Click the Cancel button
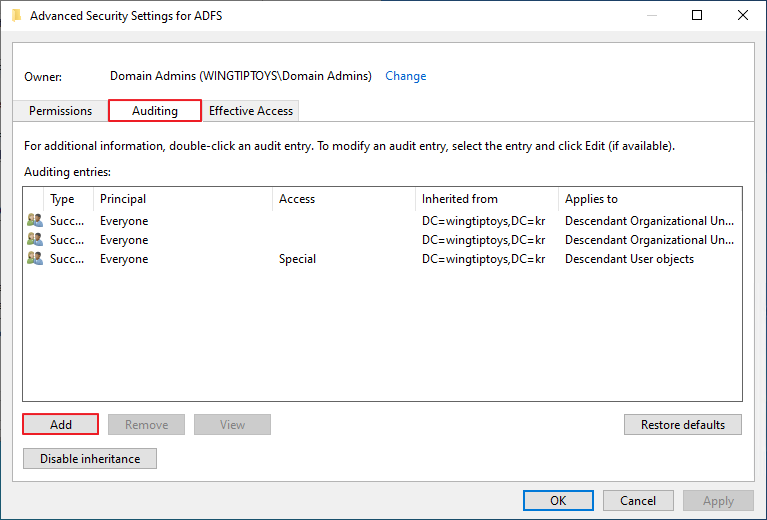767x520 pixels. point(638,500)
